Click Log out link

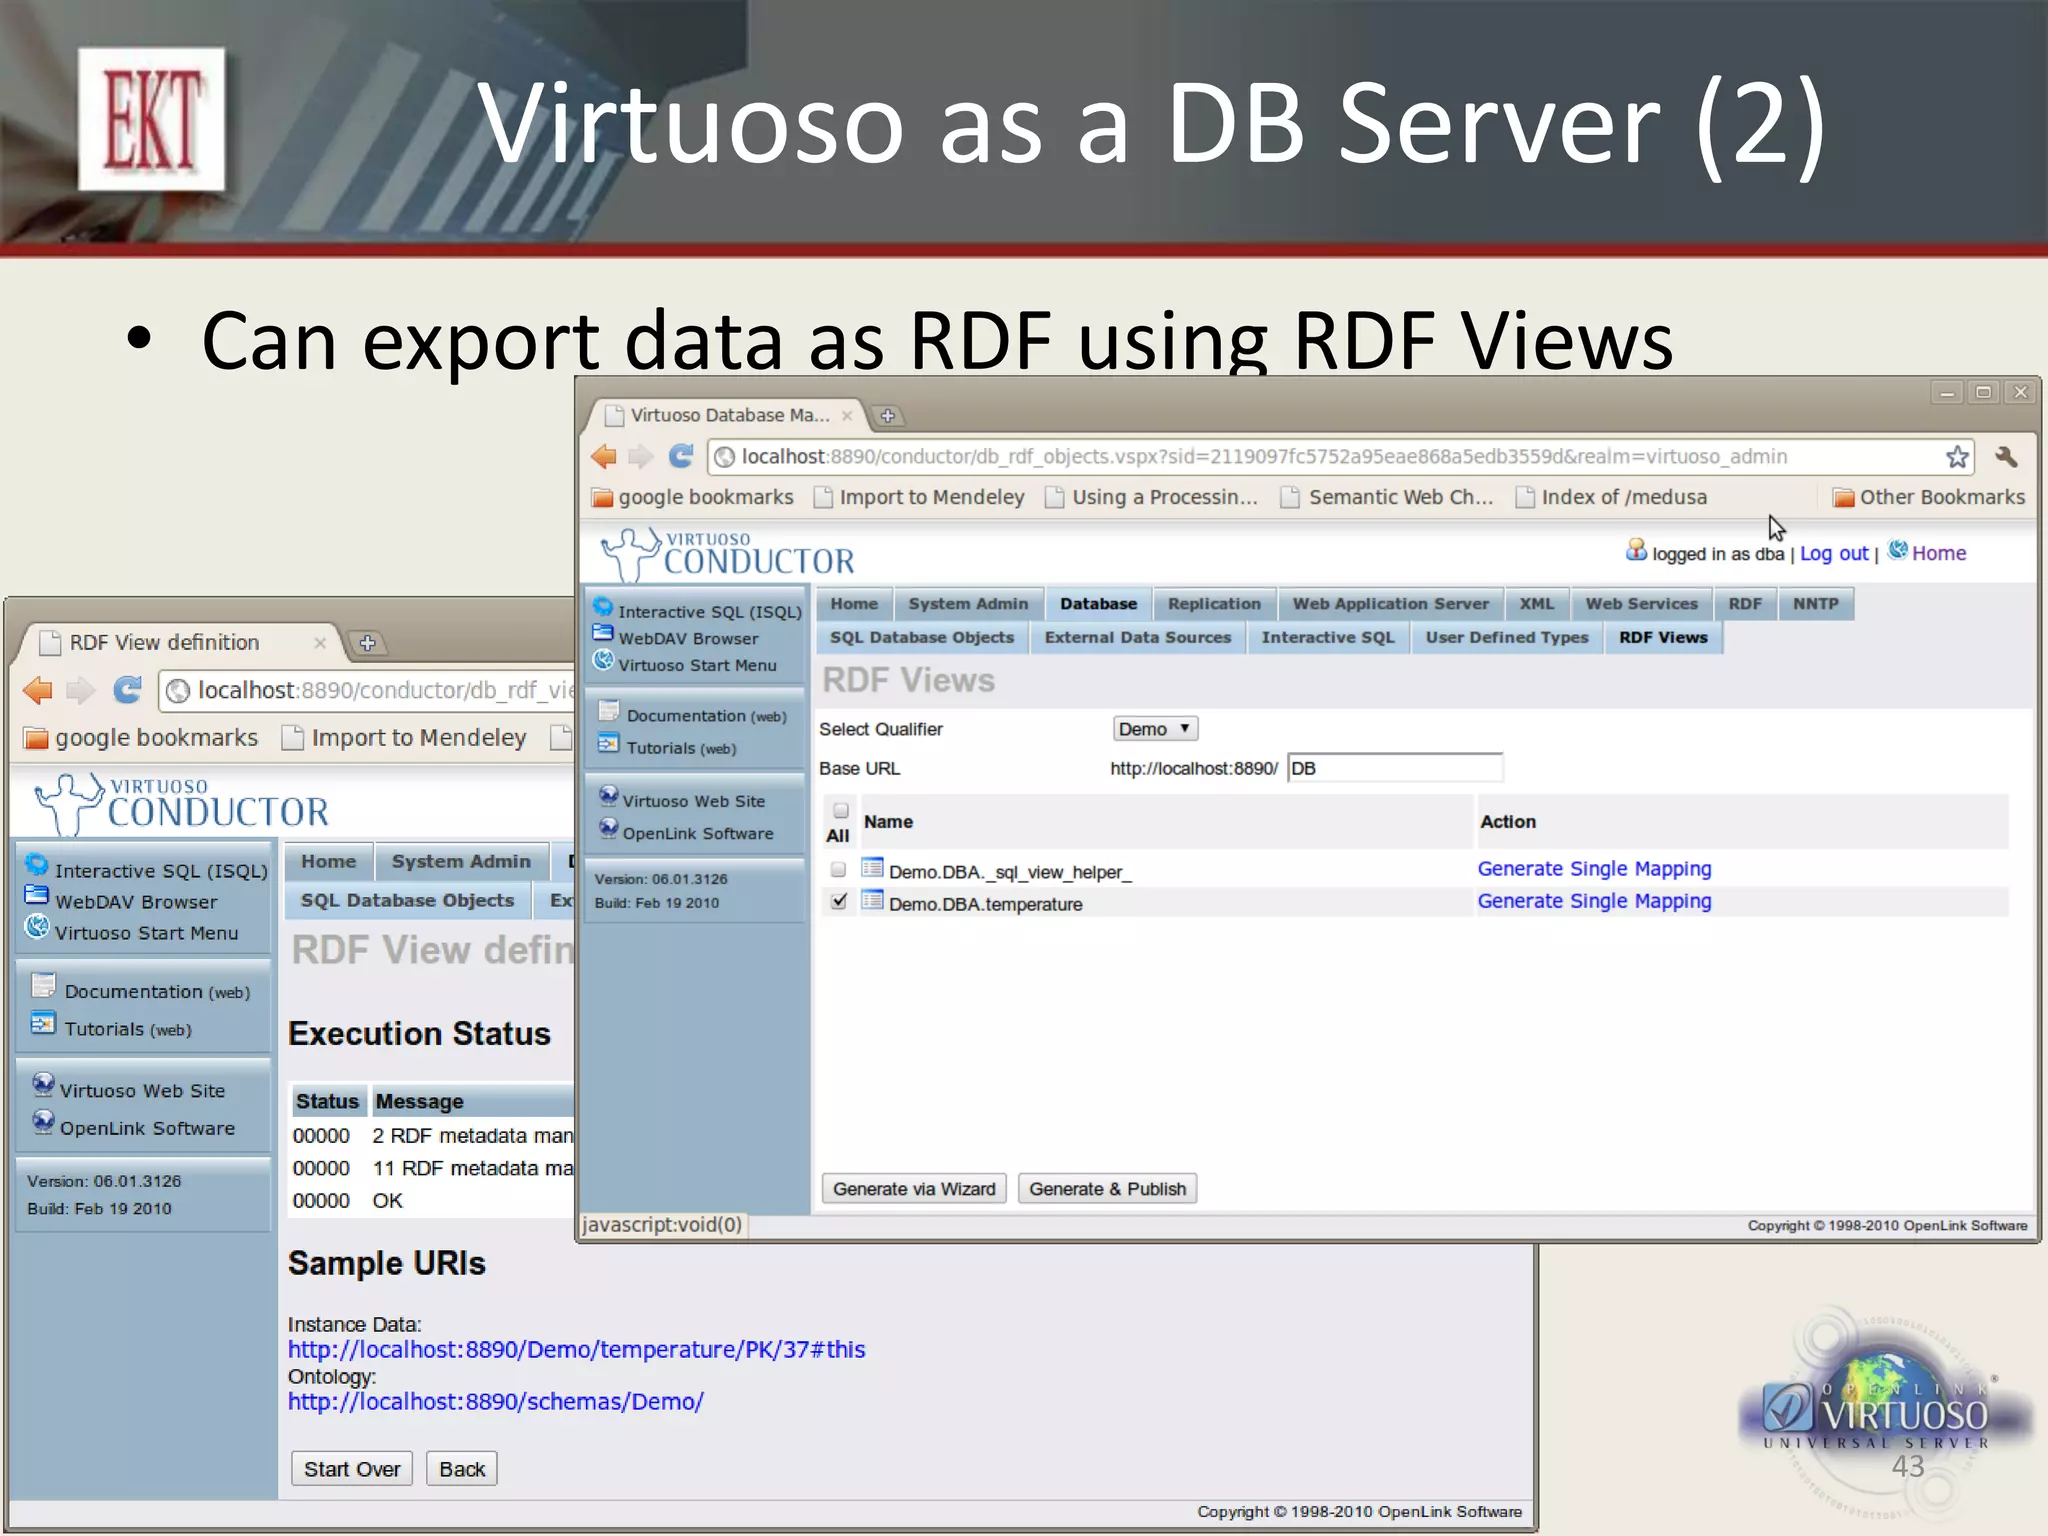click(x=1834, y=553)
